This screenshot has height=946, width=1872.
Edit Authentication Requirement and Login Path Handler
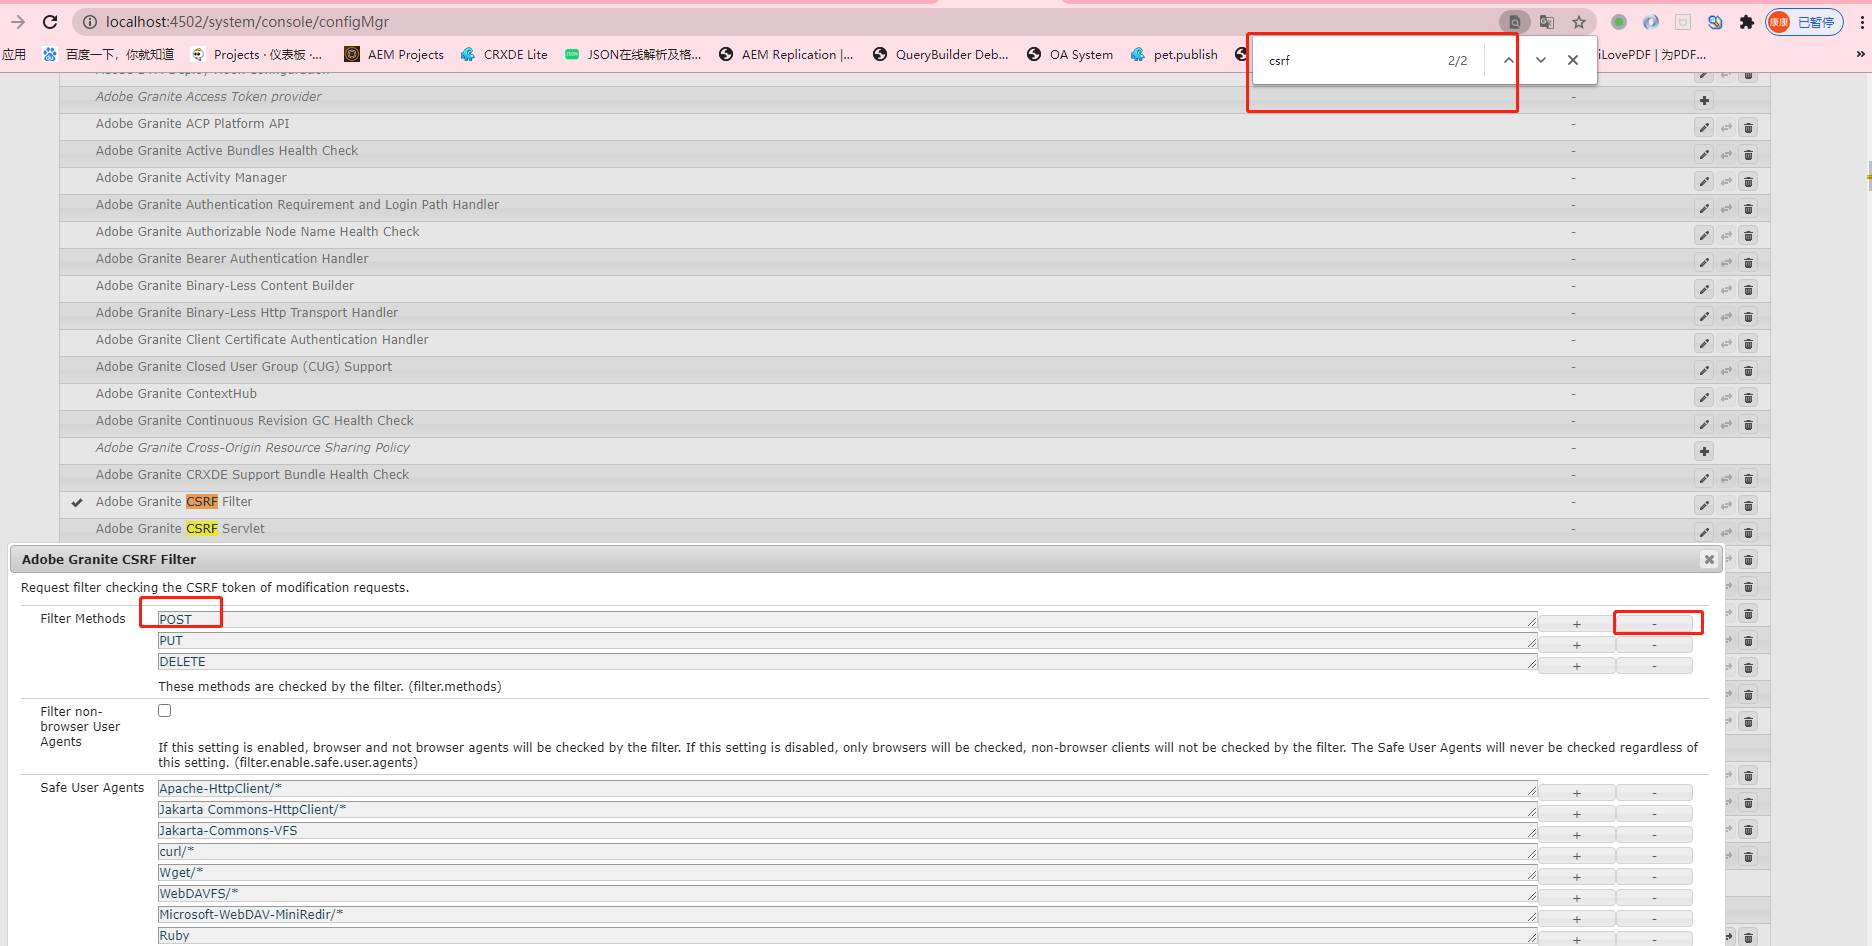1704,208
